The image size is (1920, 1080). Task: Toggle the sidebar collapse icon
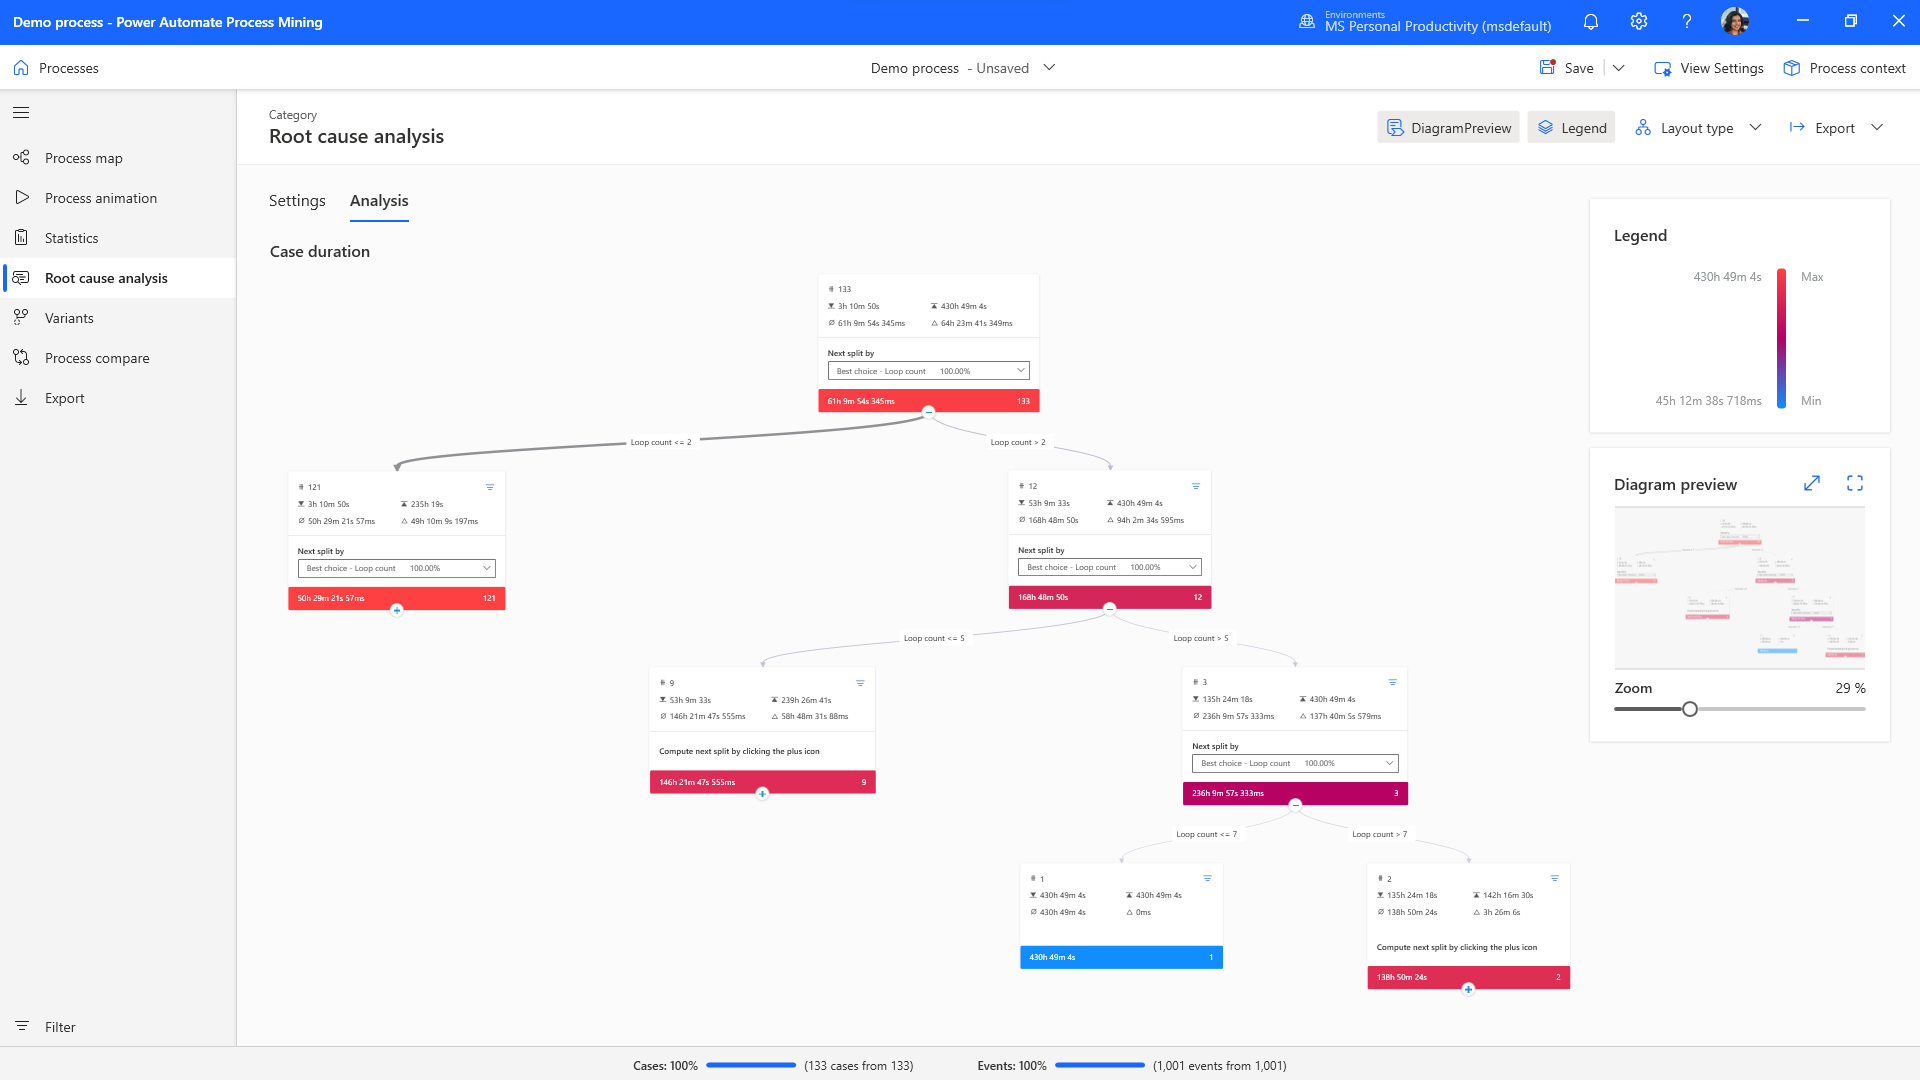point(21,112)
